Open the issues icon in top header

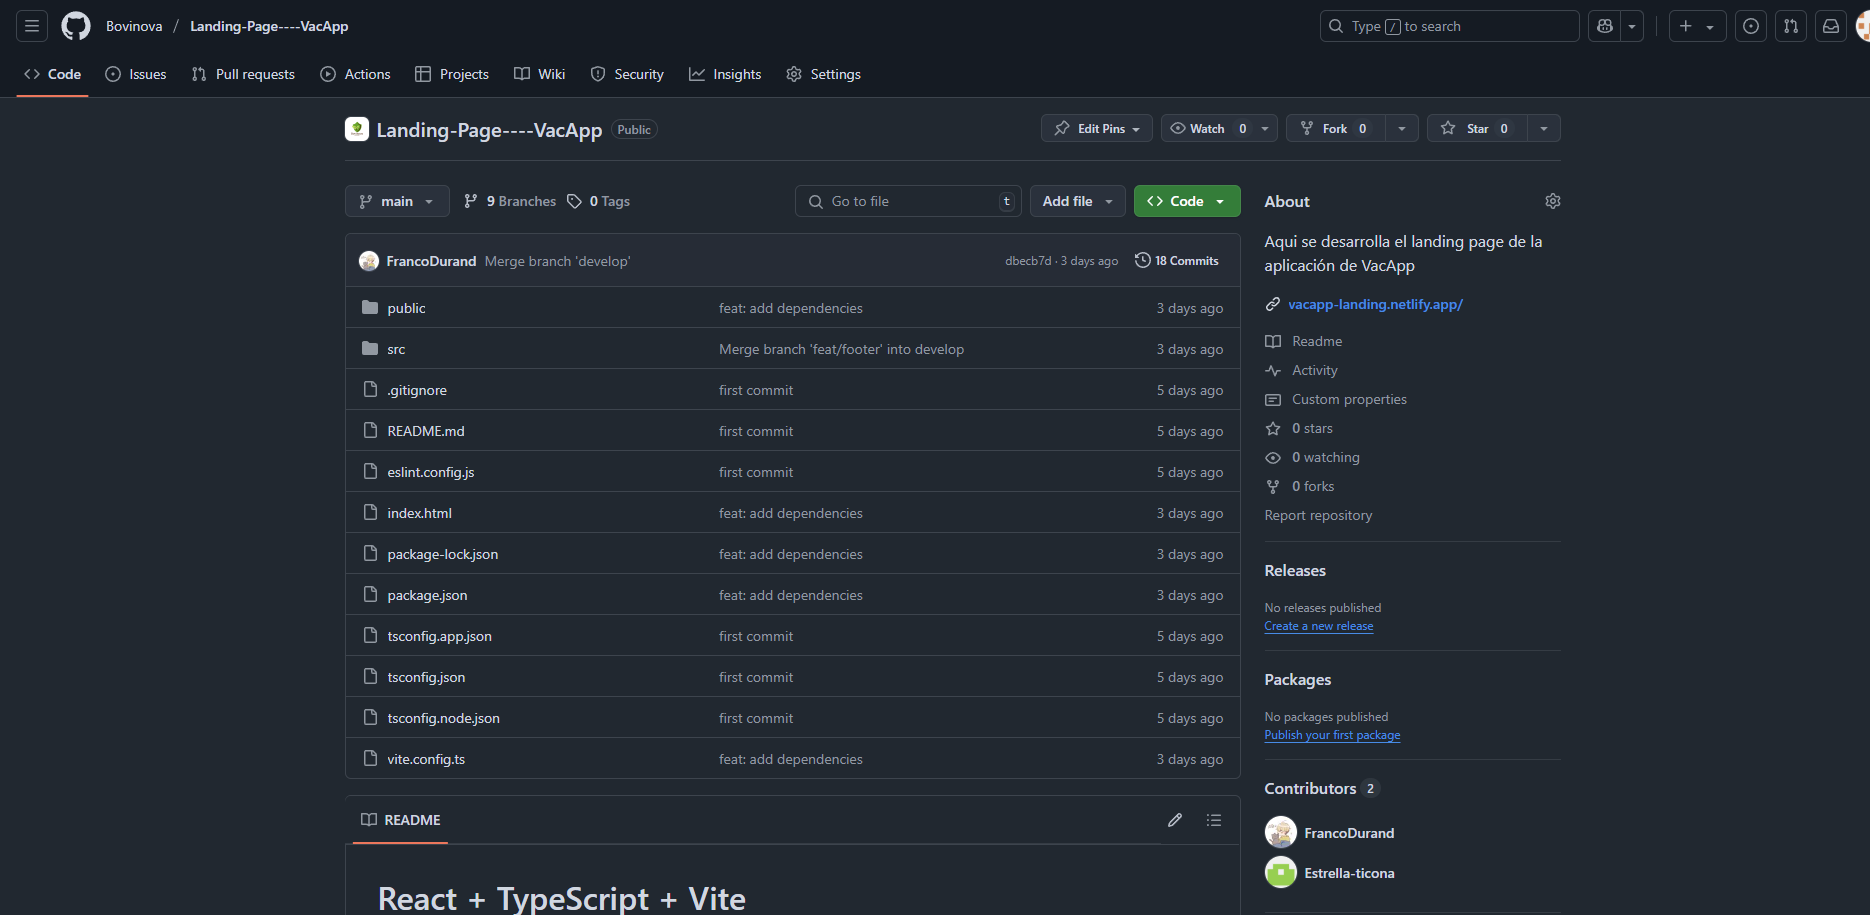(x=1751, y=26)
